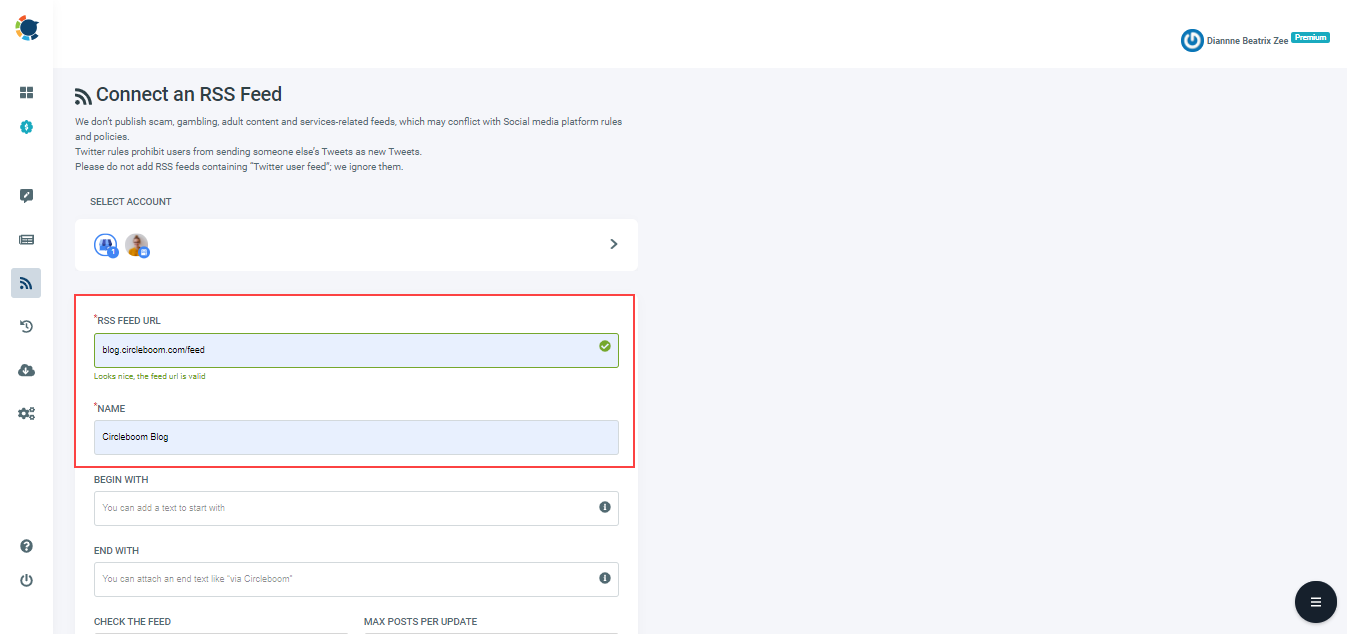
Task: Click the RSS Feed URL input field
Action: pos(350,350)
